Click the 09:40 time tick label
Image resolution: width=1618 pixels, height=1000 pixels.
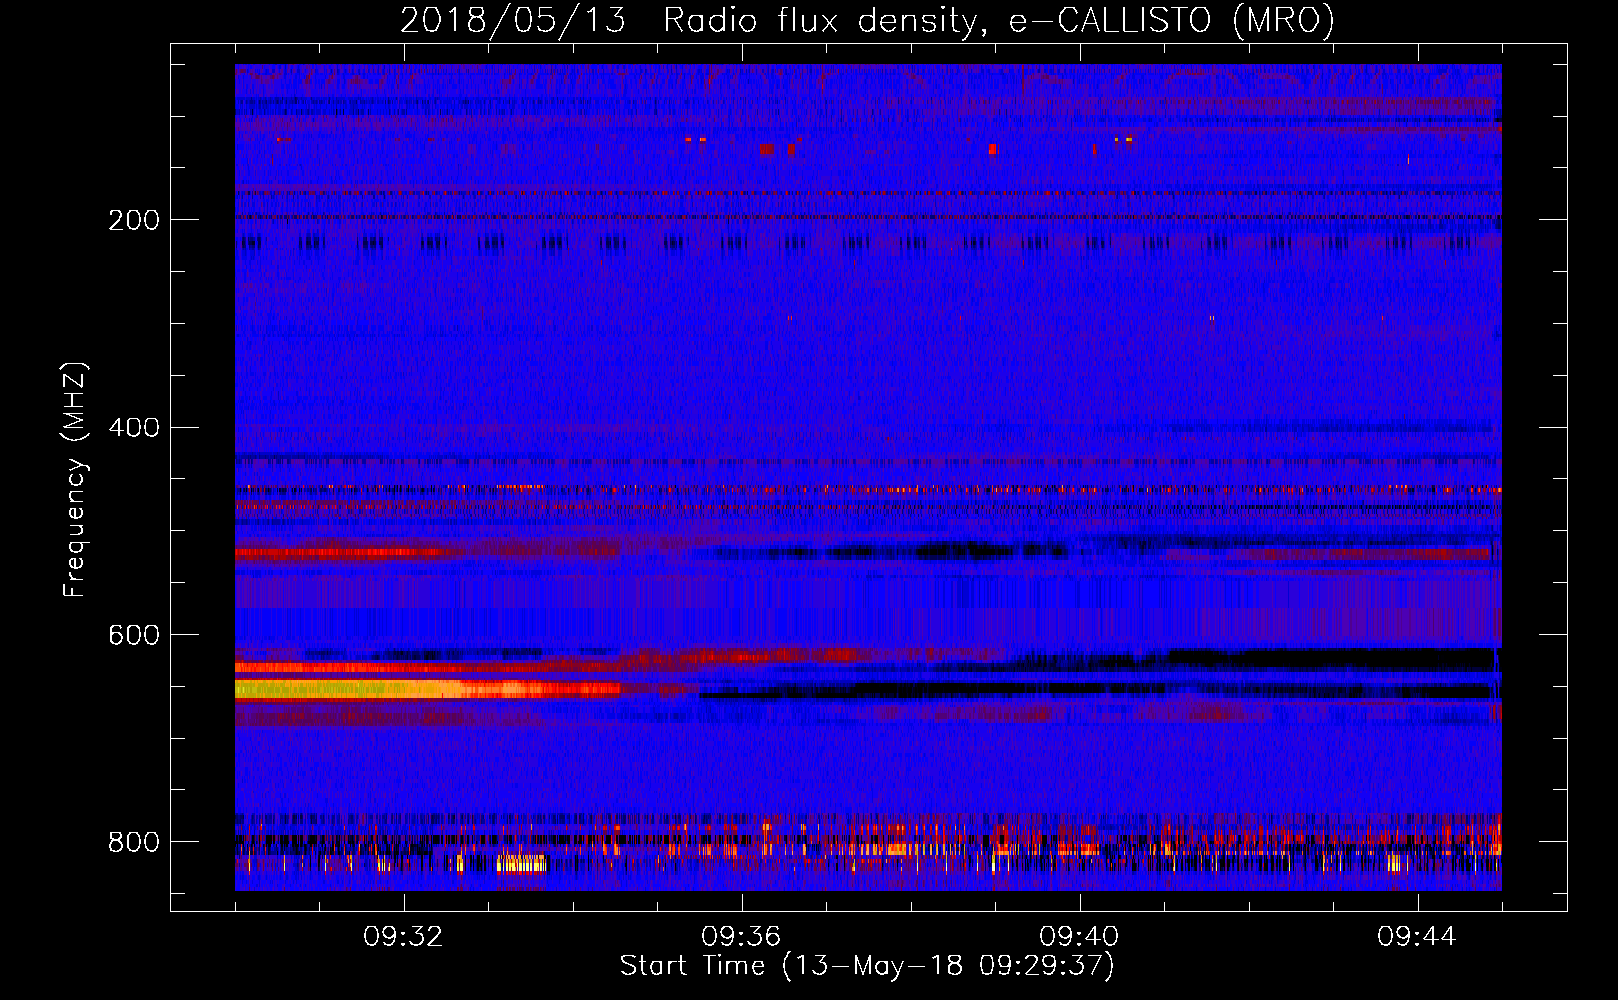pos(1079,937)
